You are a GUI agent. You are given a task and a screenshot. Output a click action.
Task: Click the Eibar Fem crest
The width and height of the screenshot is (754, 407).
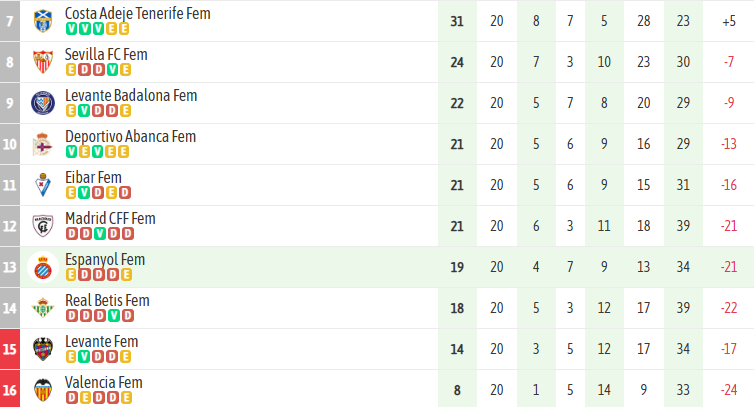pos(43,185)
